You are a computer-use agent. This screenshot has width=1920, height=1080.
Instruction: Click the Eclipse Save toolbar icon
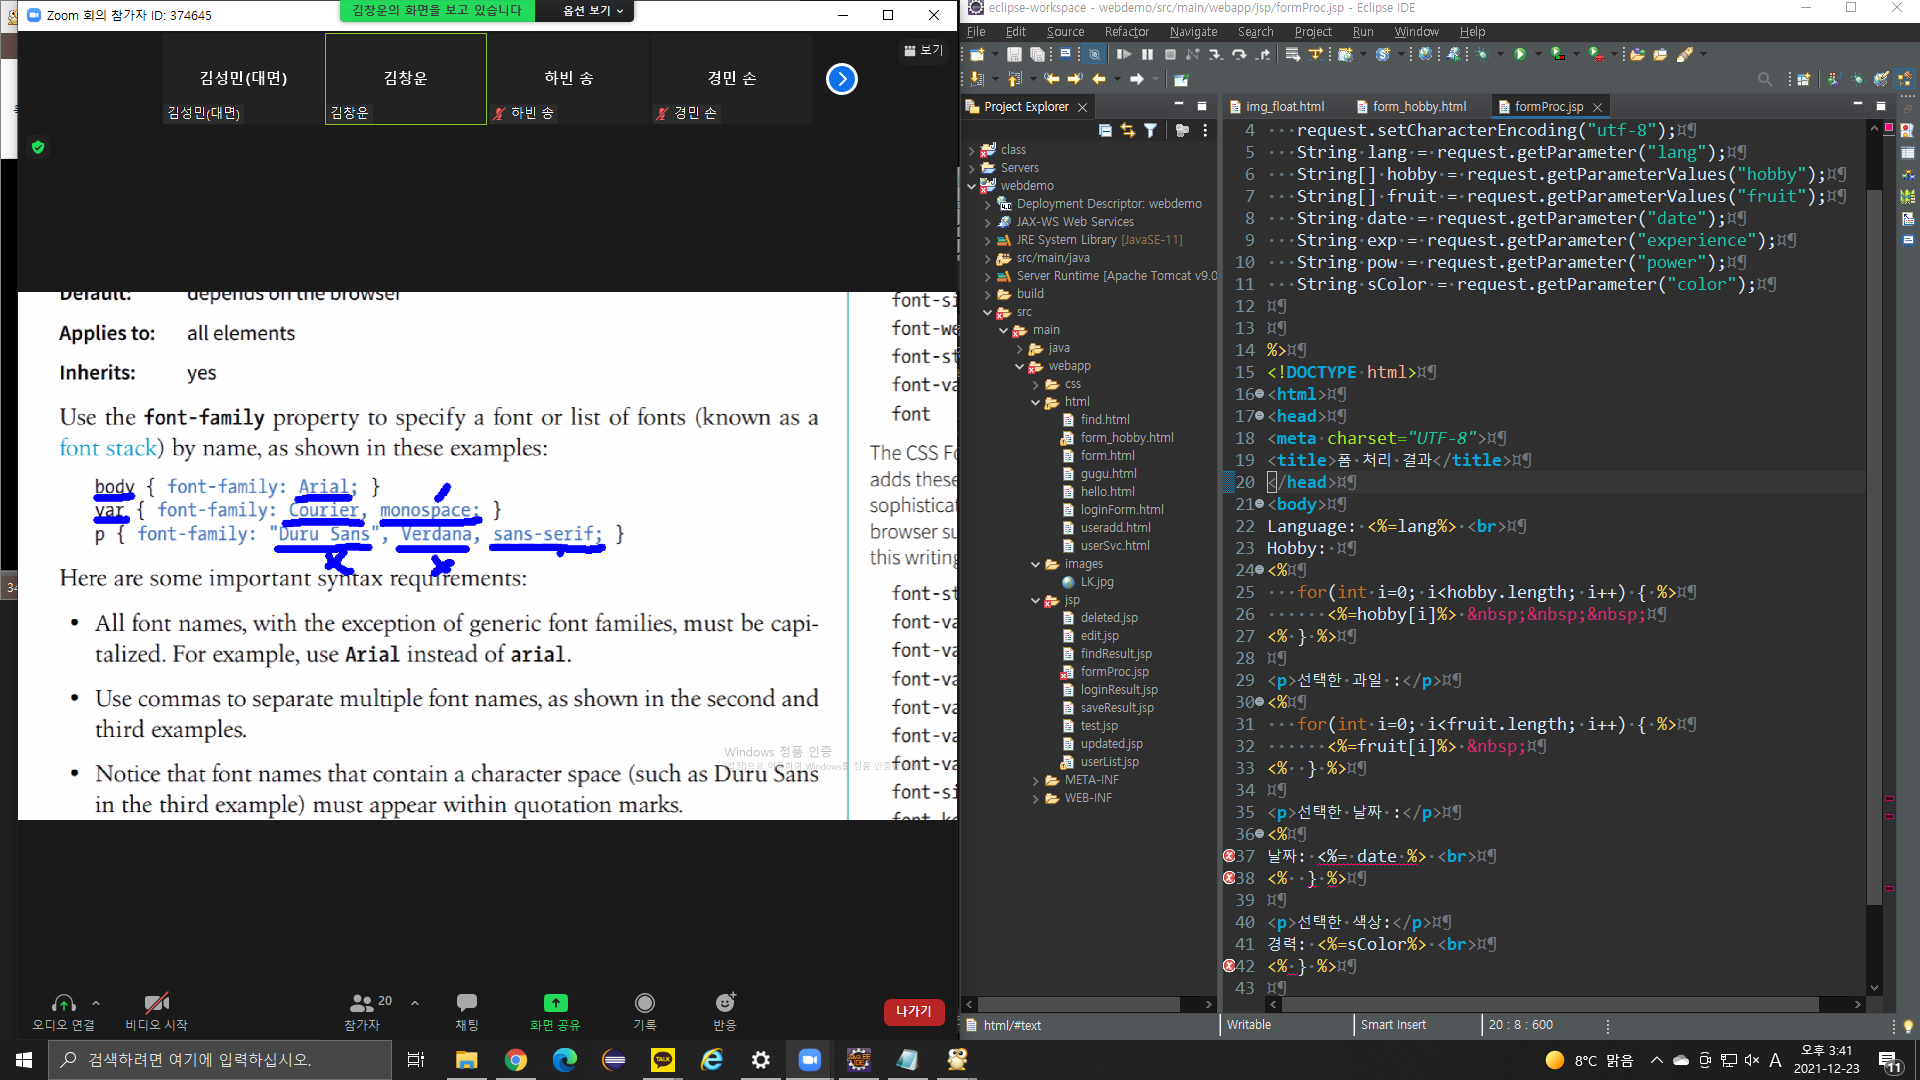coord(1014,54)
